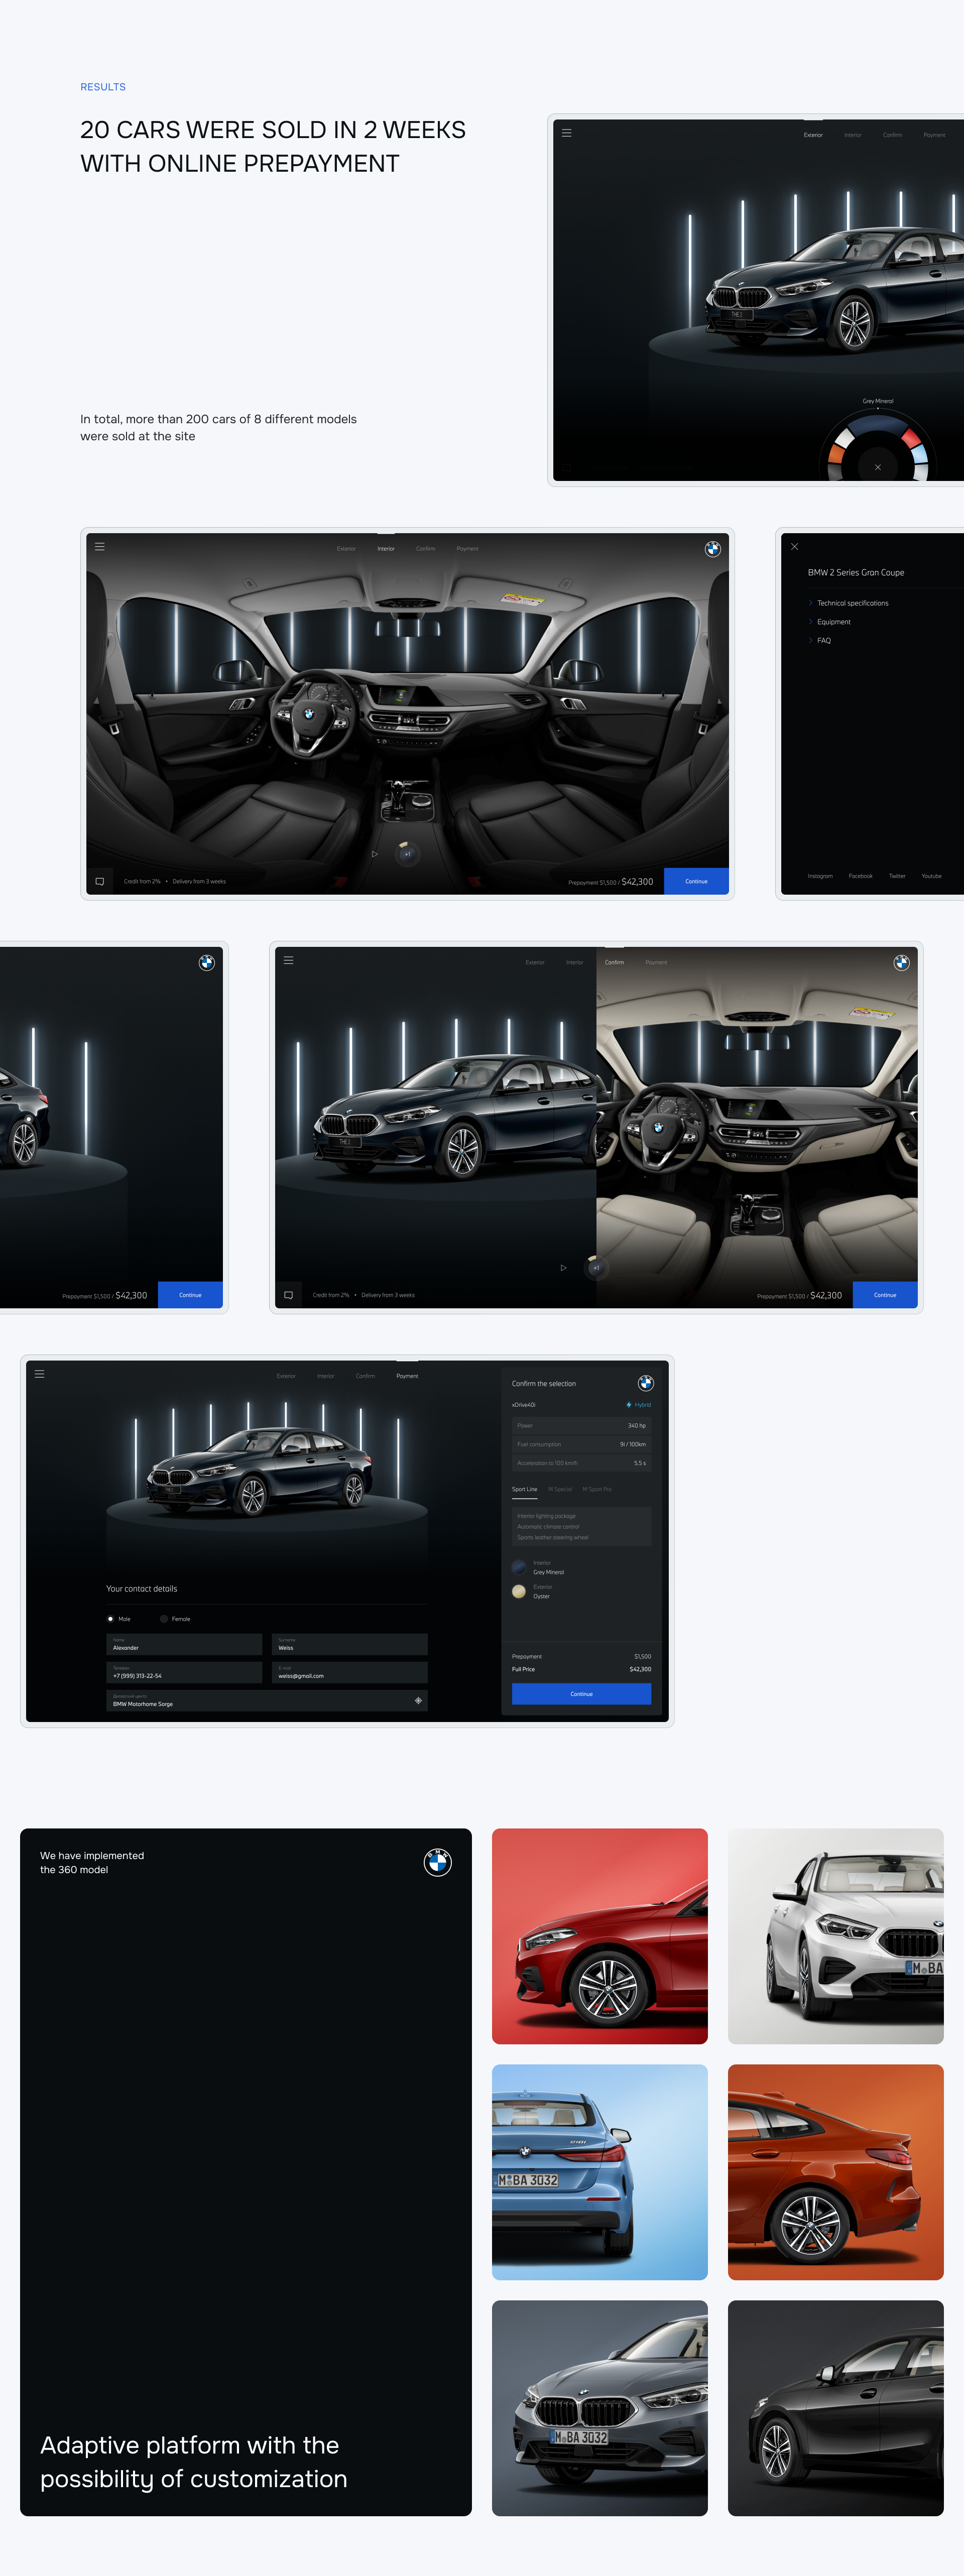Choose the M Special package tab
The height and width of the screenshot is (2576, 964).
click(560, 1489)
